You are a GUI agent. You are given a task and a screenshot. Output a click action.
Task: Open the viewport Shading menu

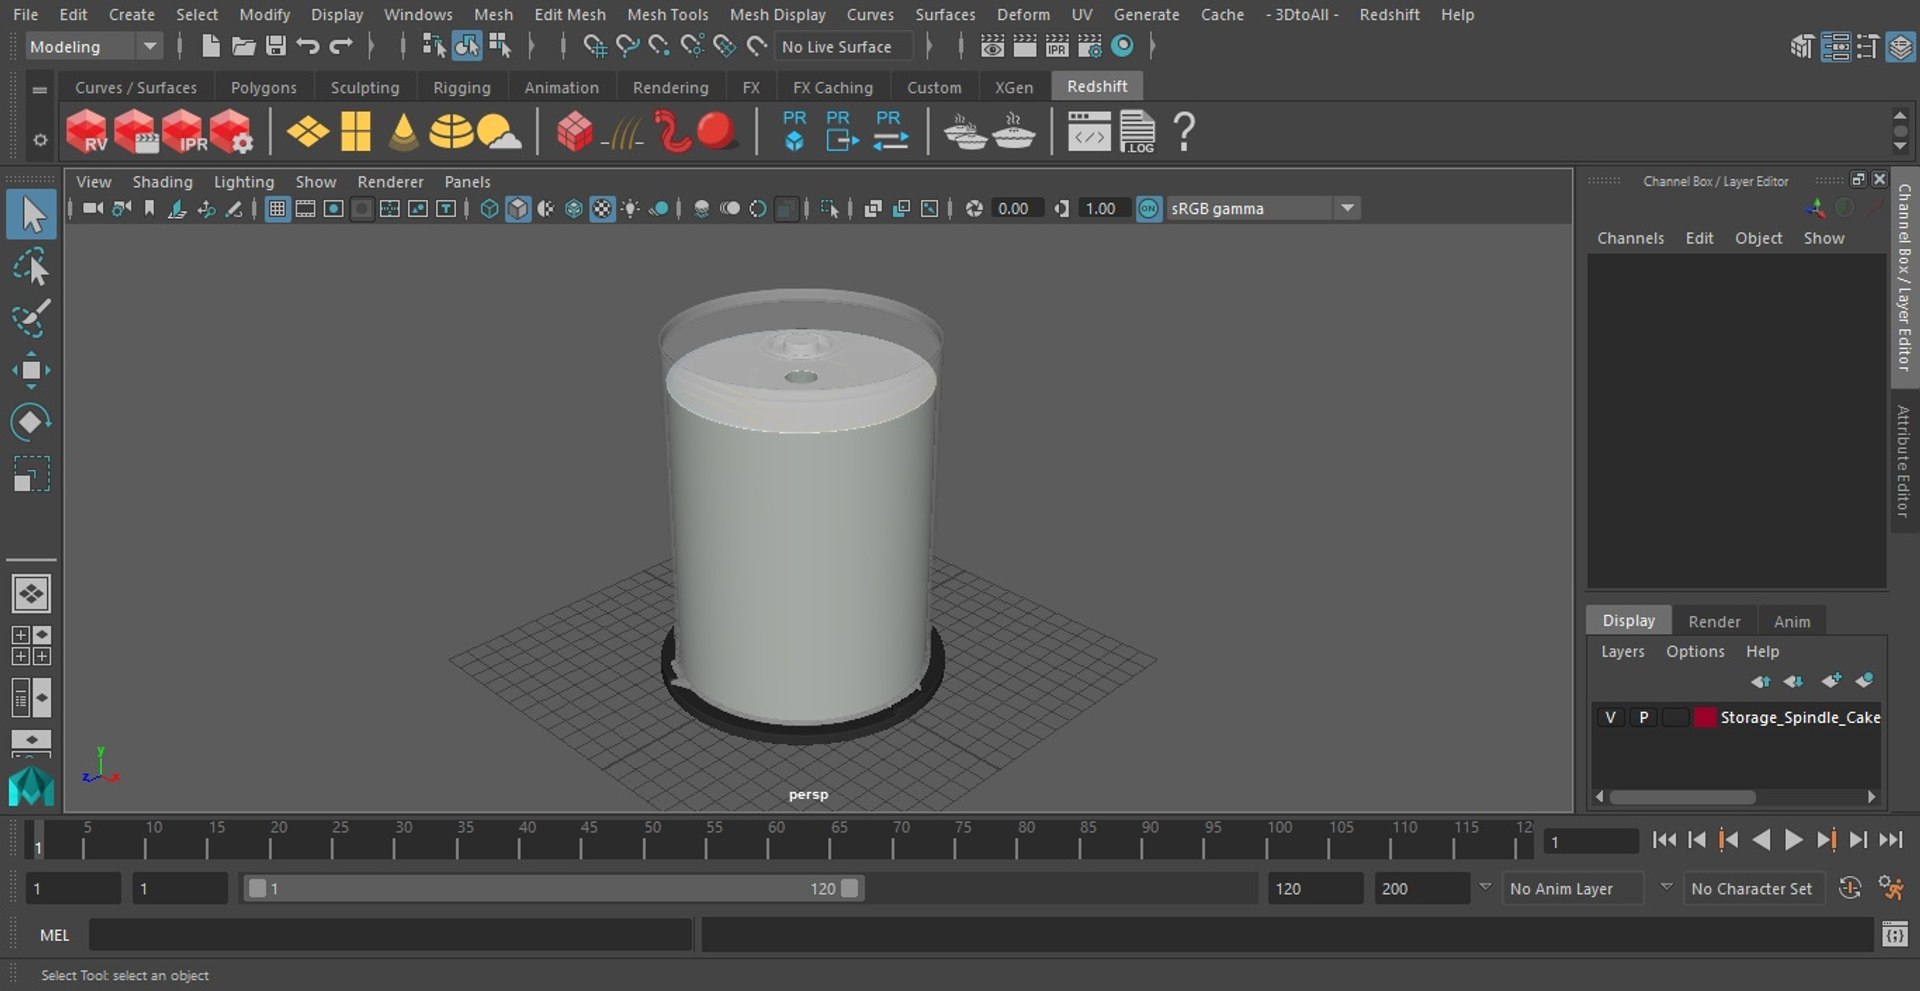(162, 181)
